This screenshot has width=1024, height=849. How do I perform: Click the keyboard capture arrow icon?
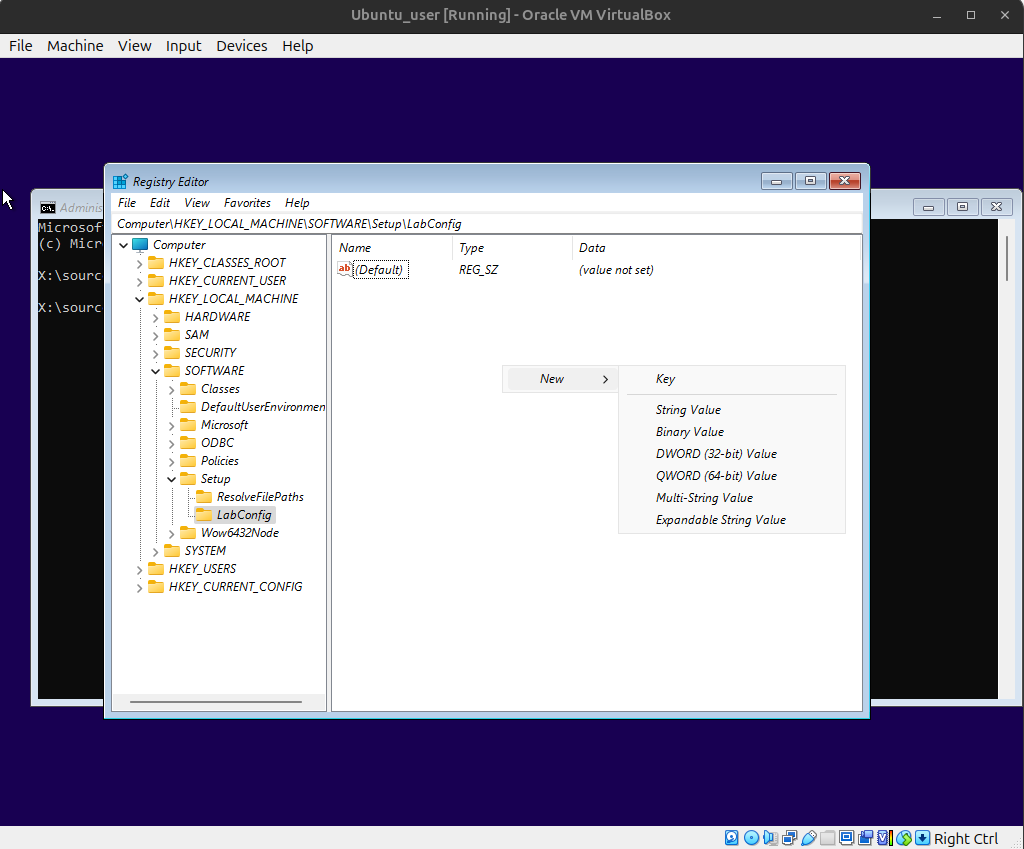(922, 838)
